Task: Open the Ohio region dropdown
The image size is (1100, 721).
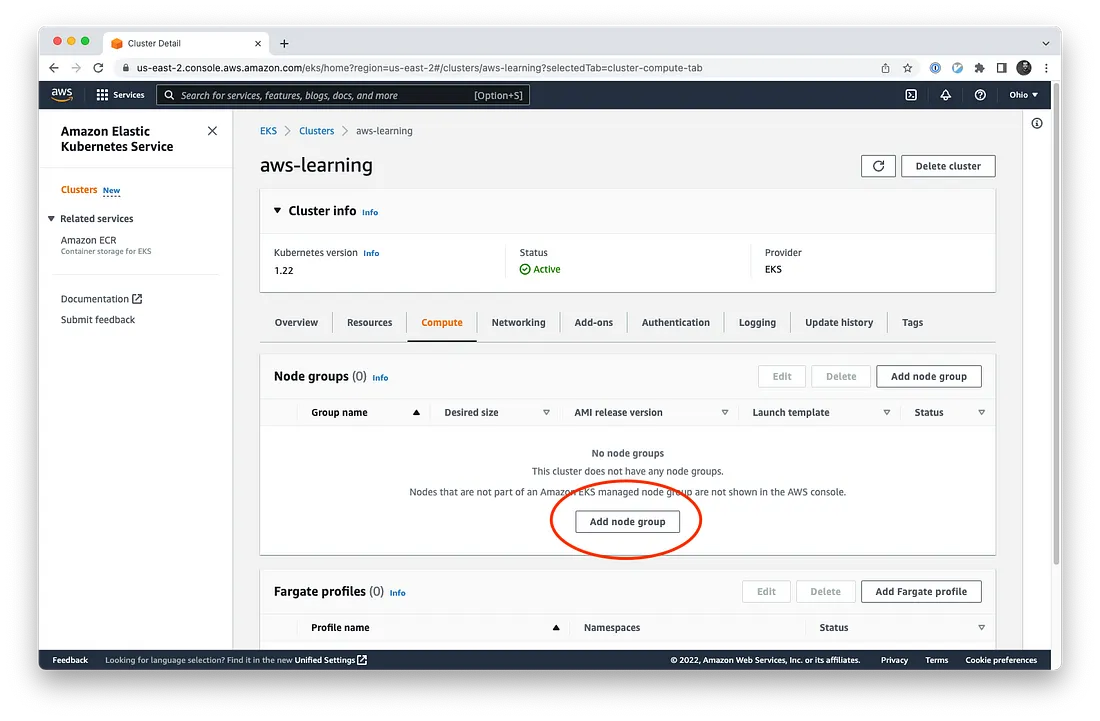Action: pyautogui.click(x=1024, y=95)
